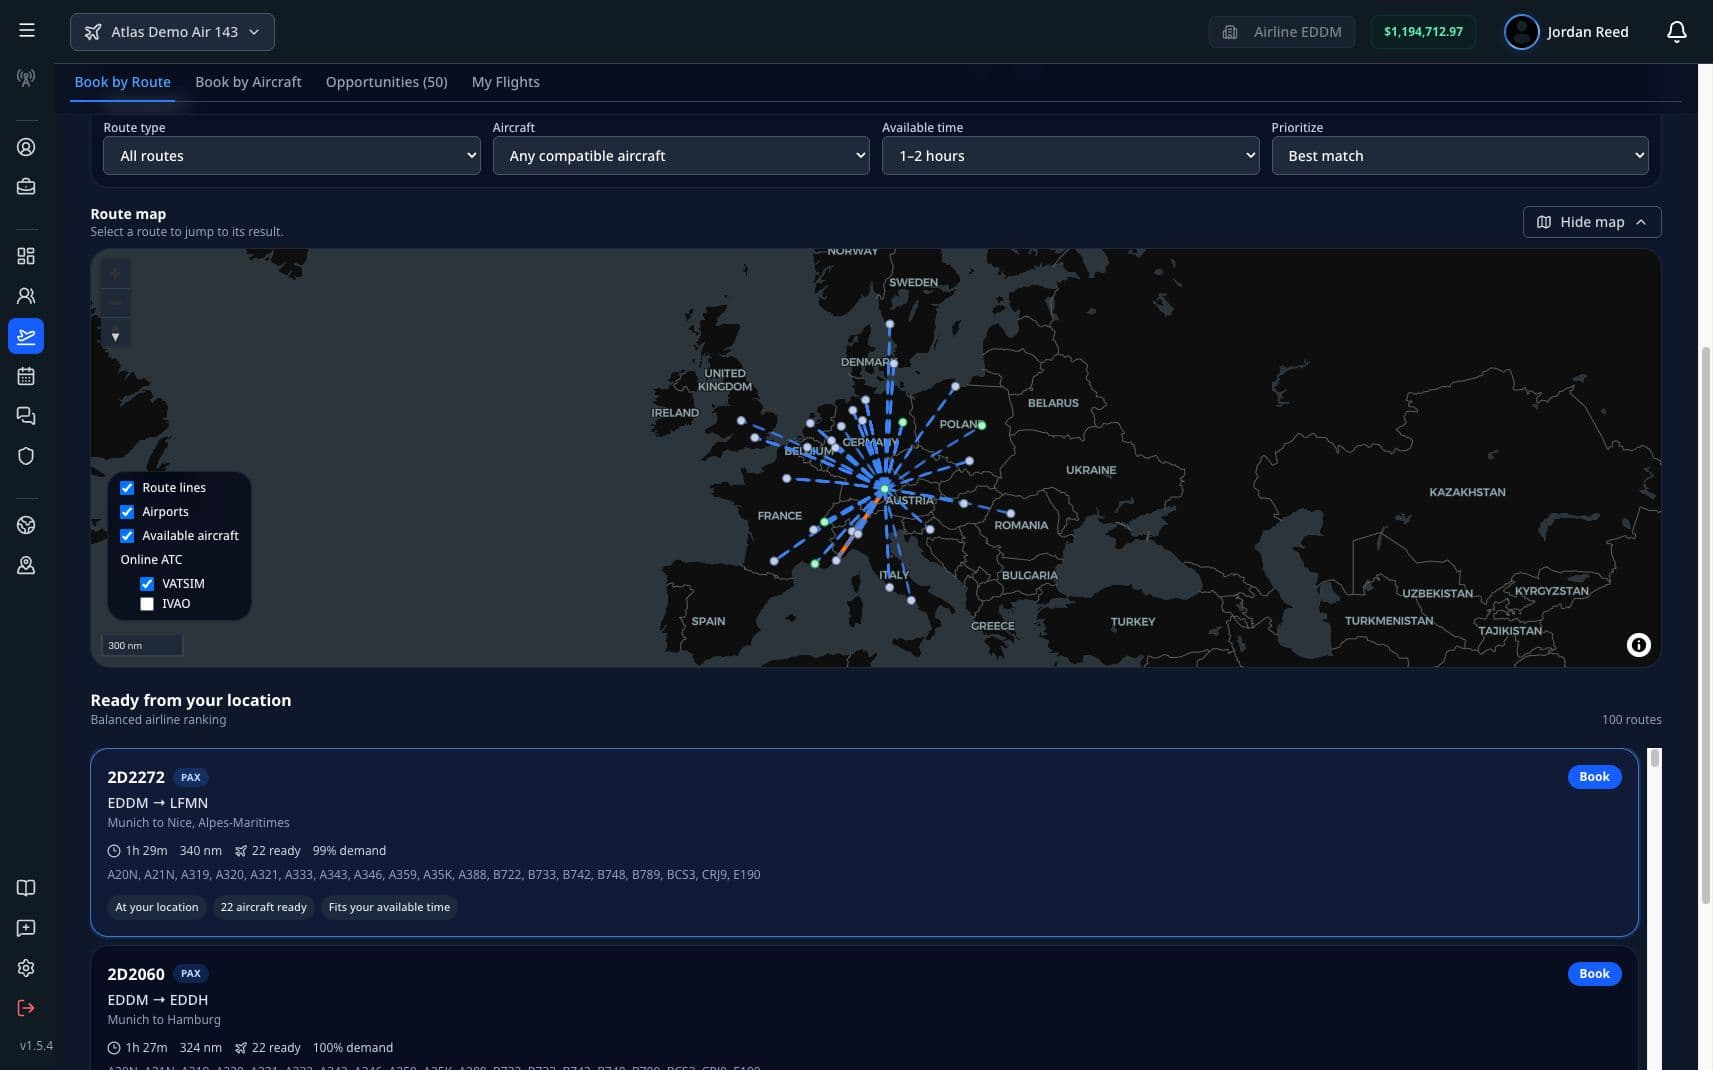The height and width of the screenshot is (1070, 1713).
Task: Open the calendar sidebar icon
Action: click(26, 376)
